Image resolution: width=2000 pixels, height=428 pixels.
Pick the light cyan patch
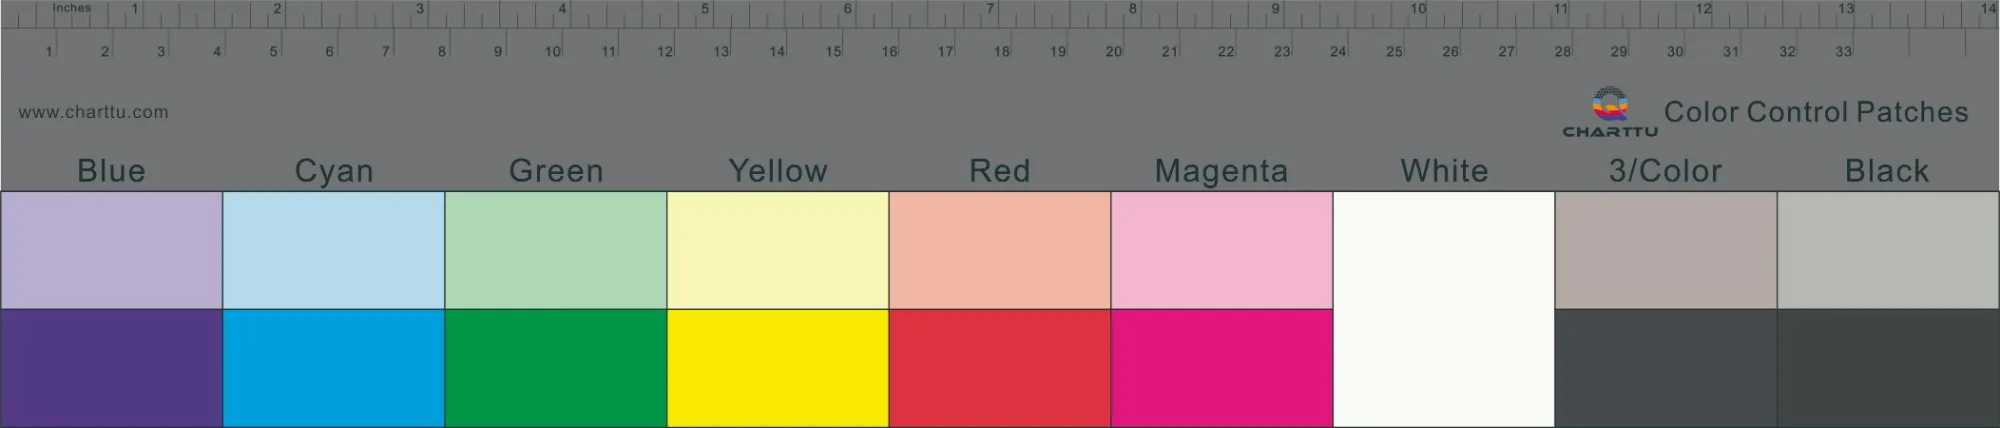point(334,250)
